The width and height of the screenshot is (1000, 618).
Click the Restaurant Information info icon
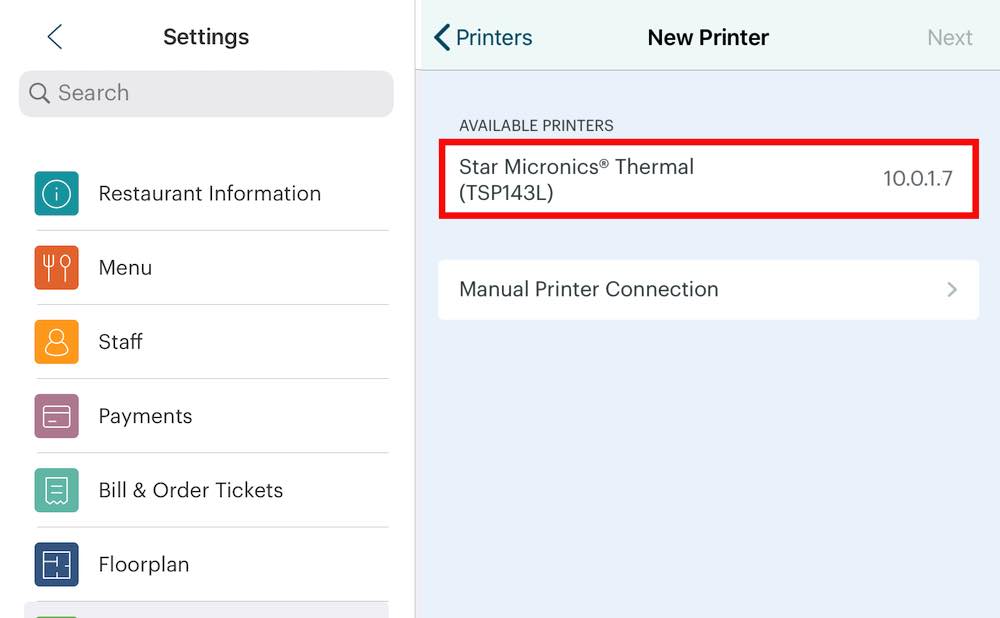pos(56,193)
